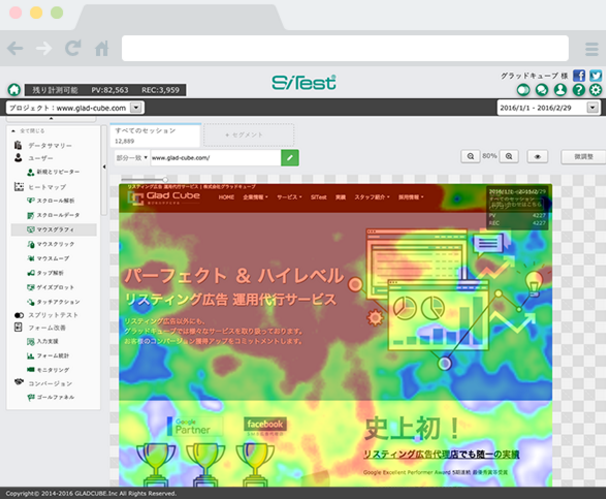Click the green pencil edit URL button
606x499 pixels.
(290, 158)
